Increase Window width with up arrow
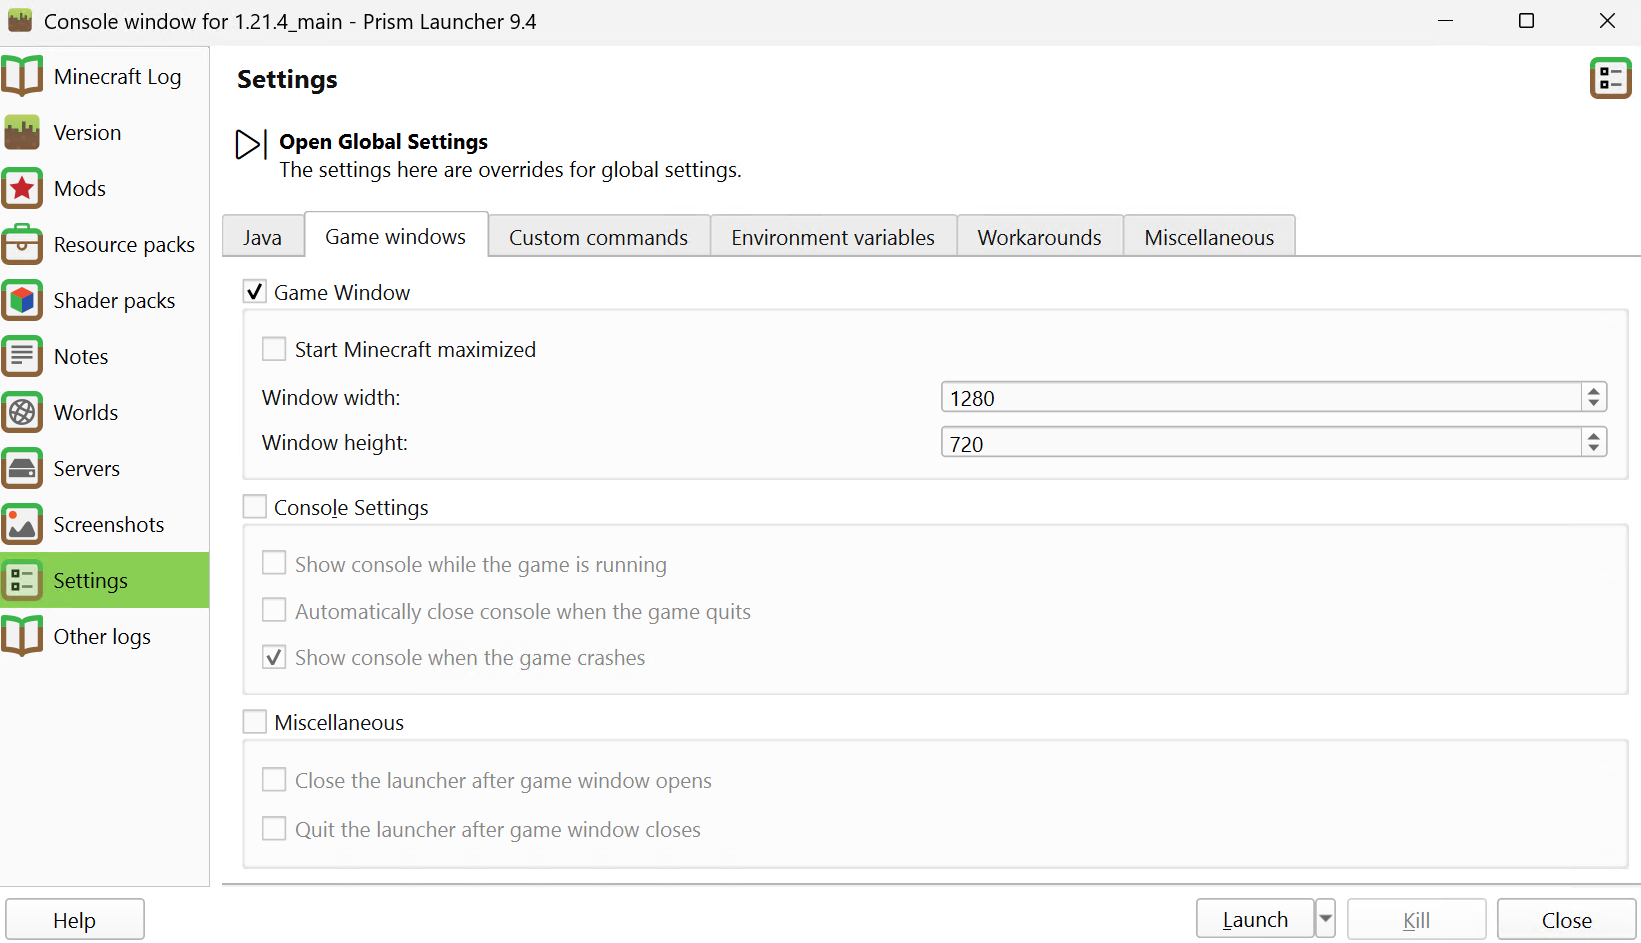The image size is (1641, 943). [x=1594, y=391]
